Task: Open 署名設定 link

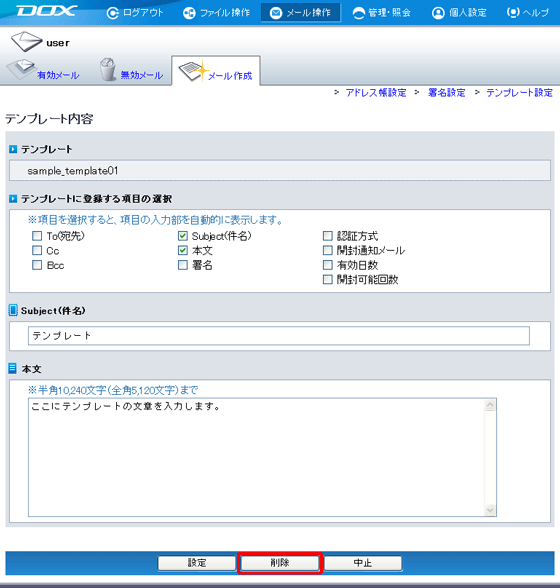Action: point(446,93)
